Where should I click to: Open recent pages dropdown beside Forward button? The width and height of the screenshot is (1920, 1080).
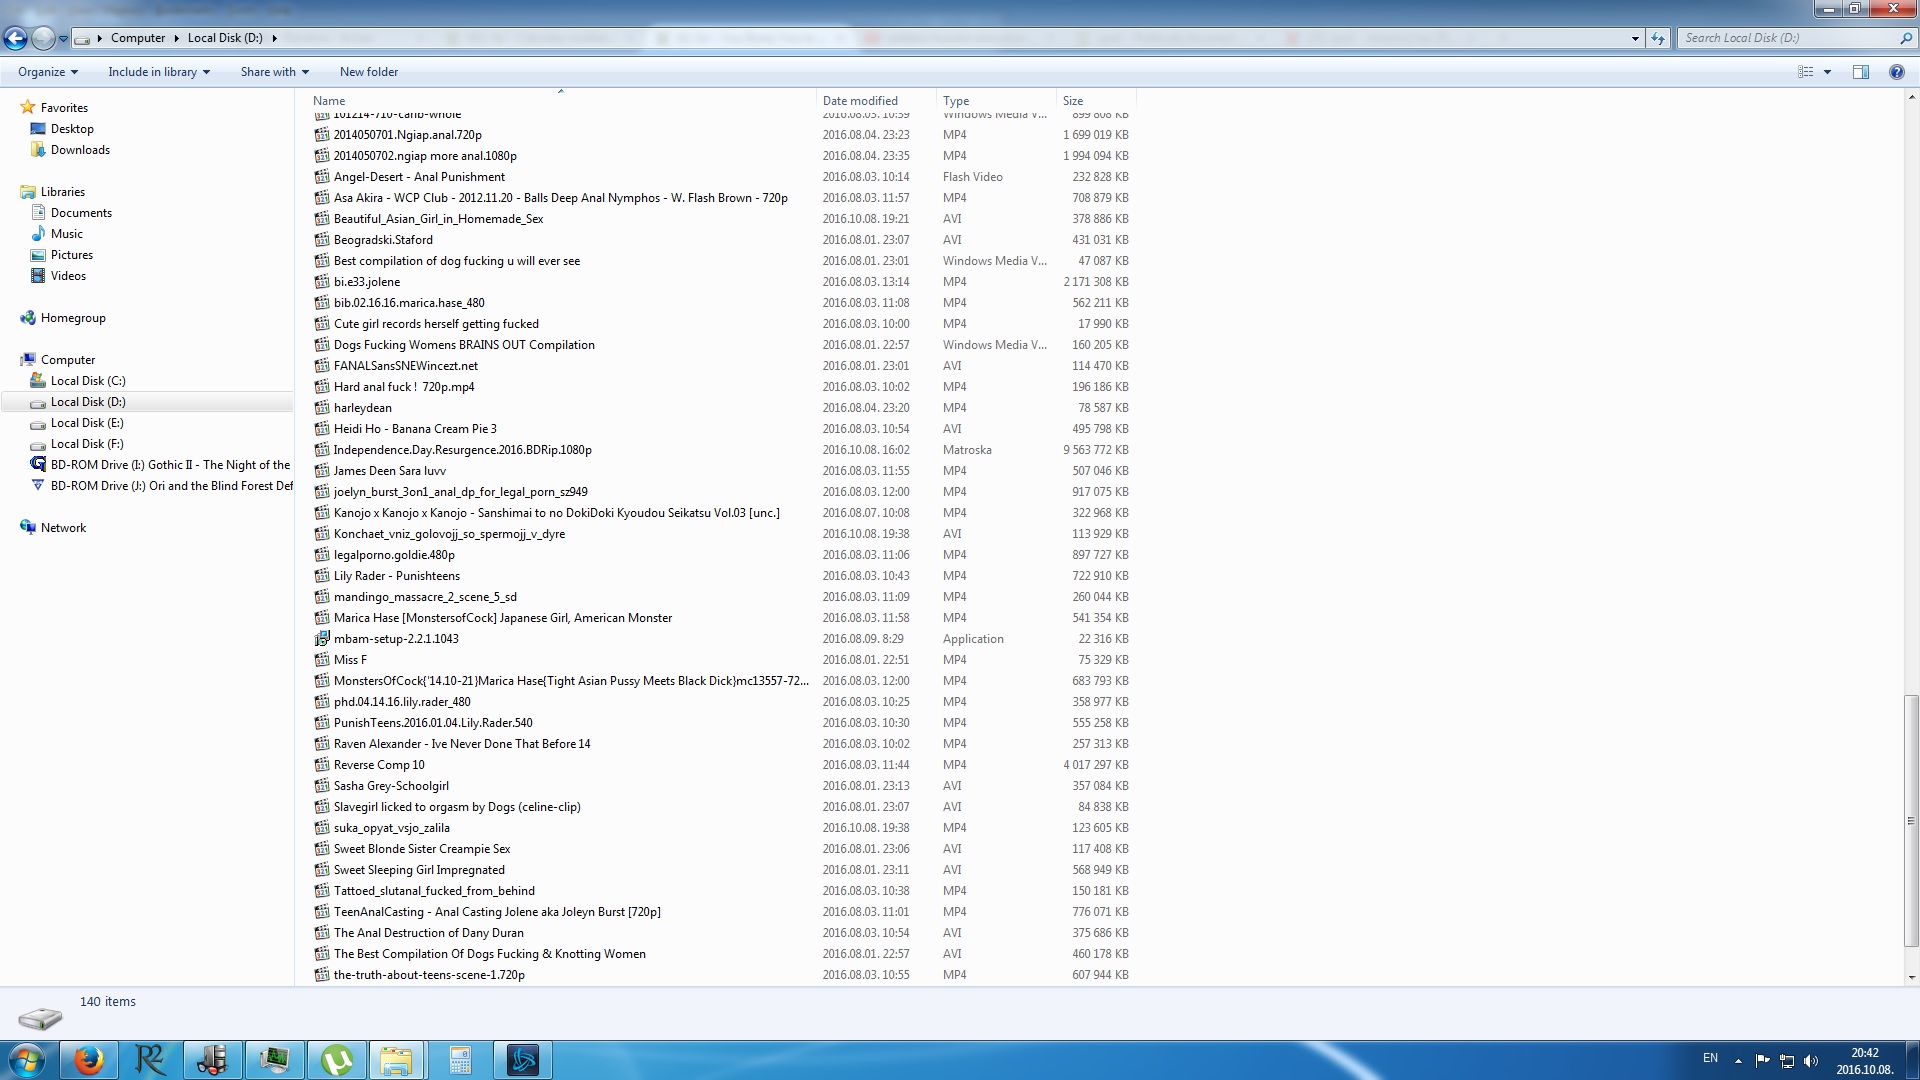tap(63, 39)
